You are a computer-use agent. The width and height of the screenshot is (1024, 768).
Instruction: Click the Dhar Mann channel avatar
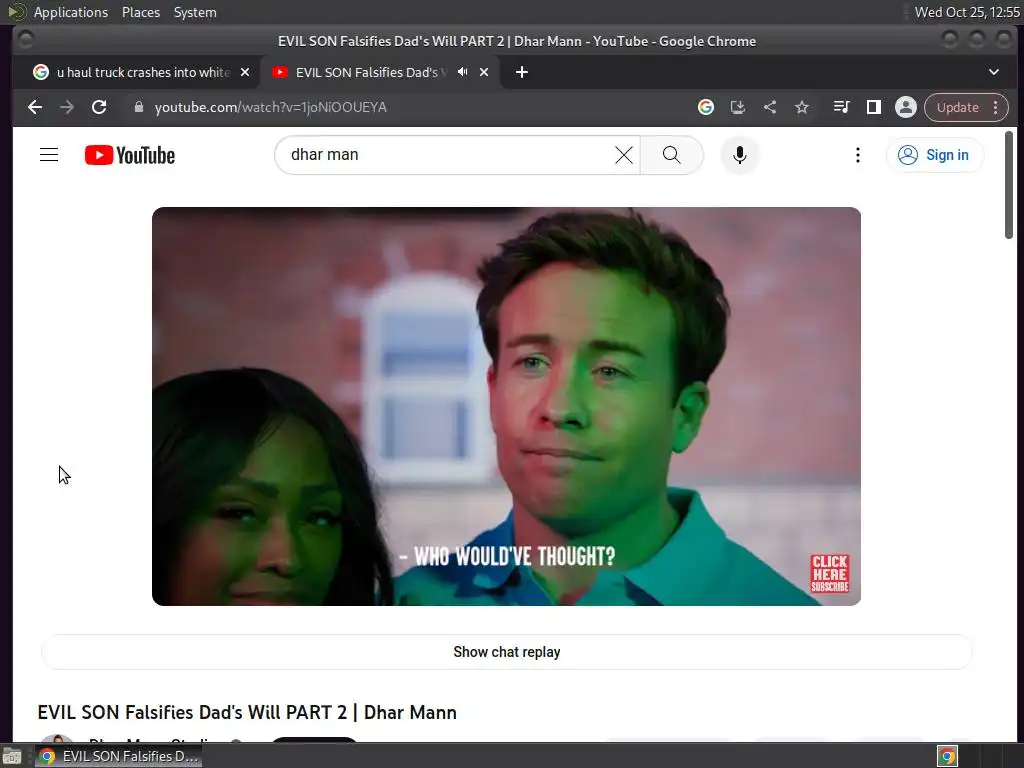pyautogui.click(x=57, y=739)
